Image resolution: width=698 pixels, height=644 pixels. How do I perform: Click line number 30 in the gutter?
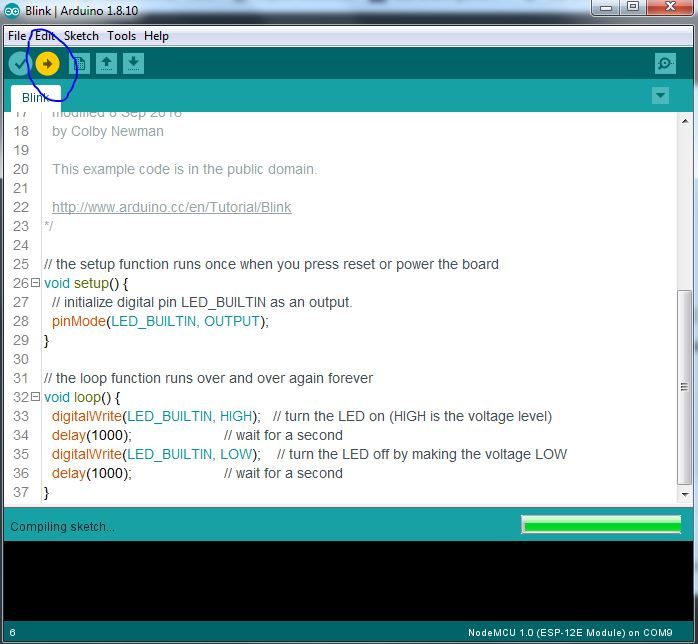click(20, 359)
